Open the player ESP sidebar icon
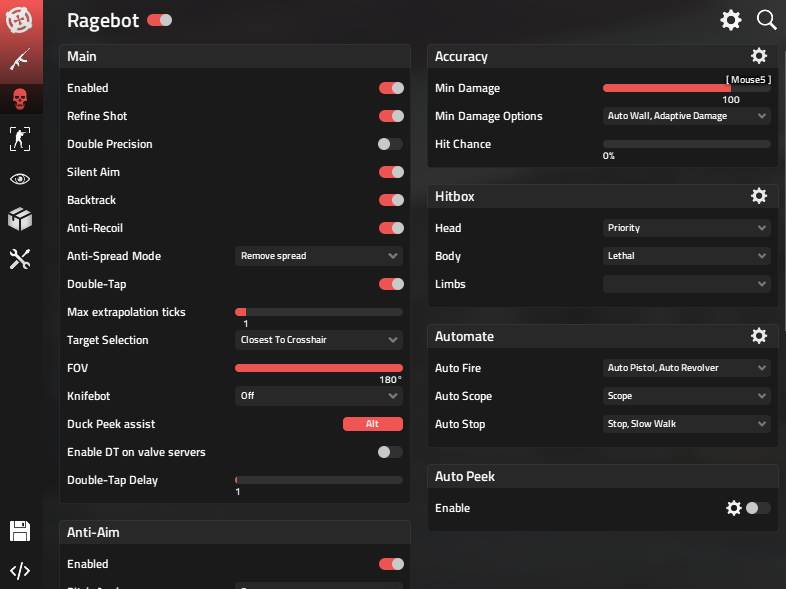This screenshot has height=589, width=786. coord(20,139)
